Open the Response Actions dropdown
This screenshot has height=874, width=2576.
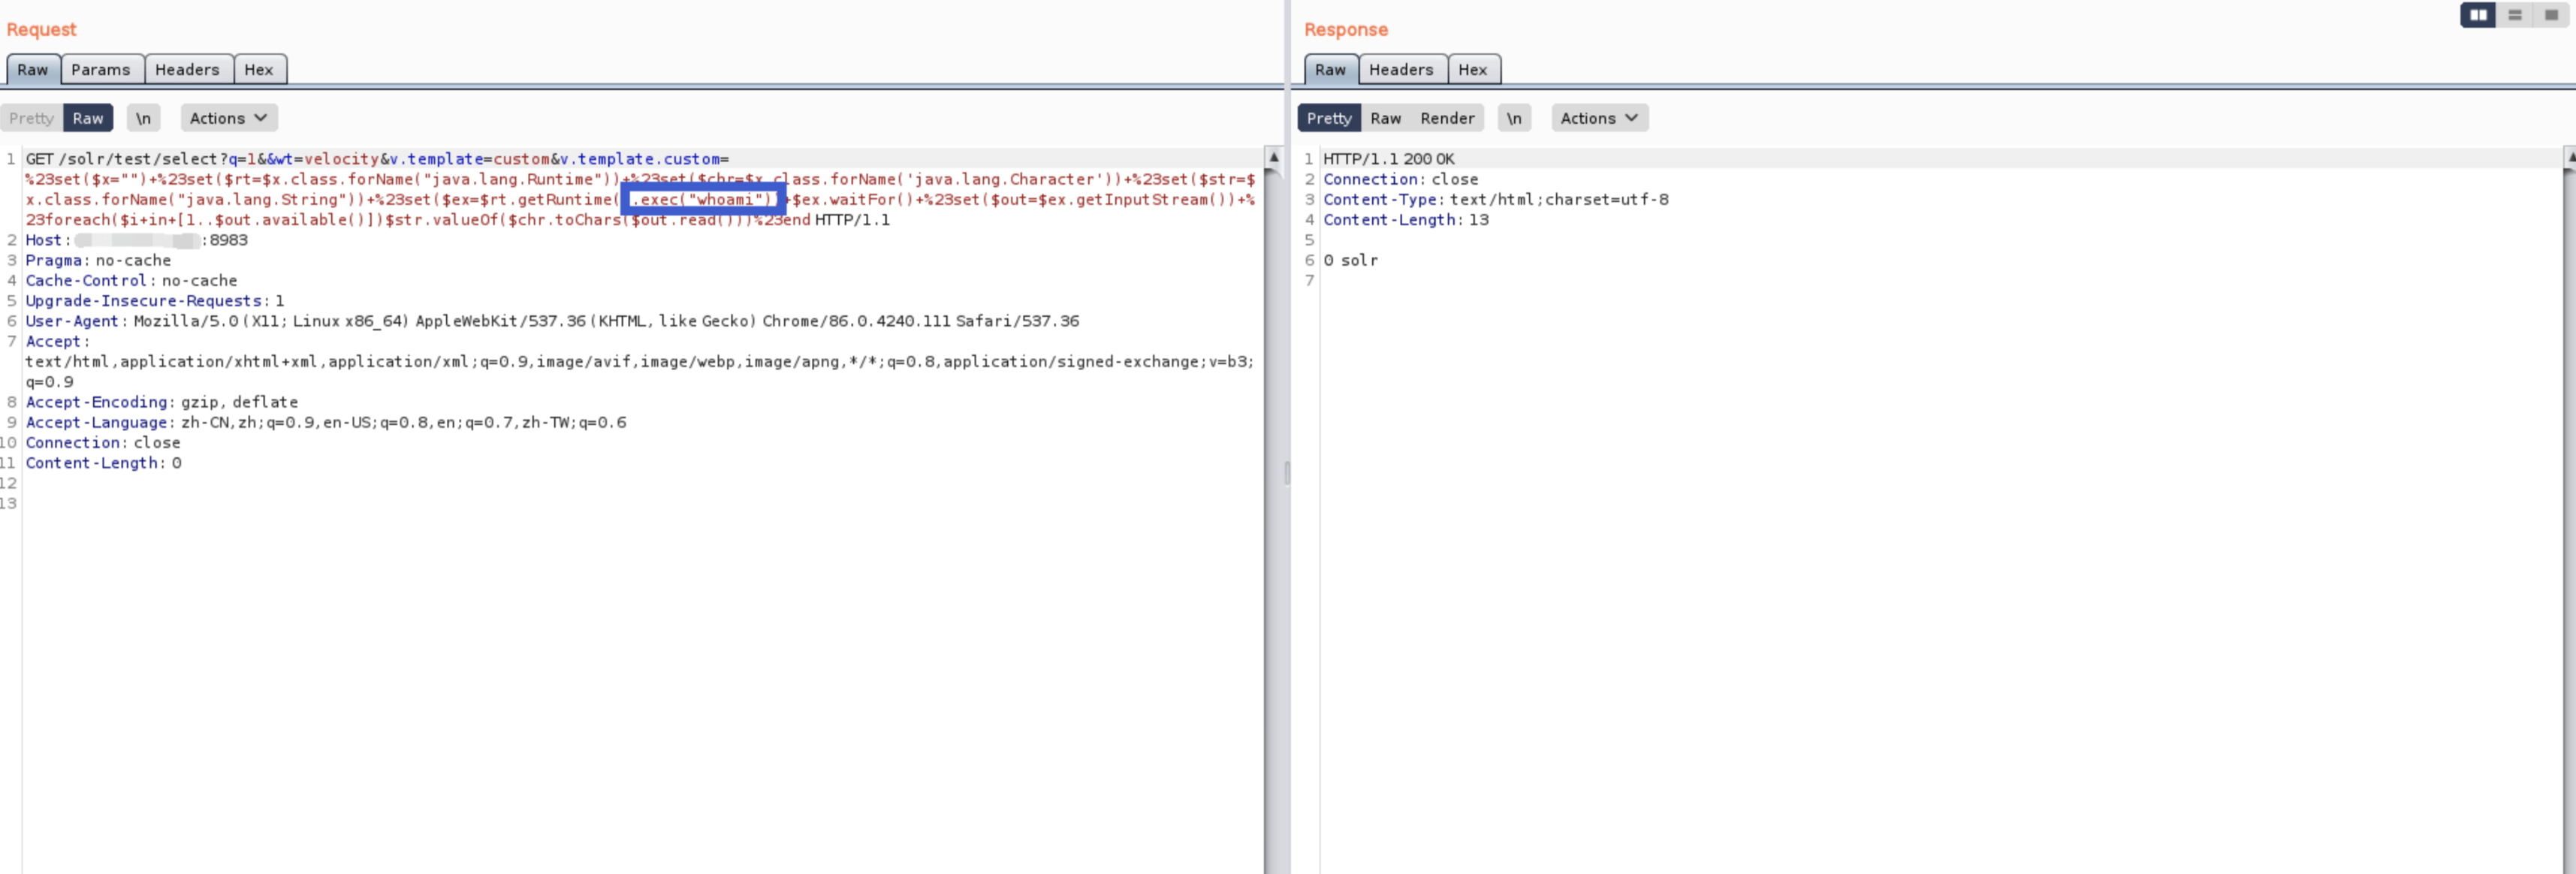[1599, 118]
